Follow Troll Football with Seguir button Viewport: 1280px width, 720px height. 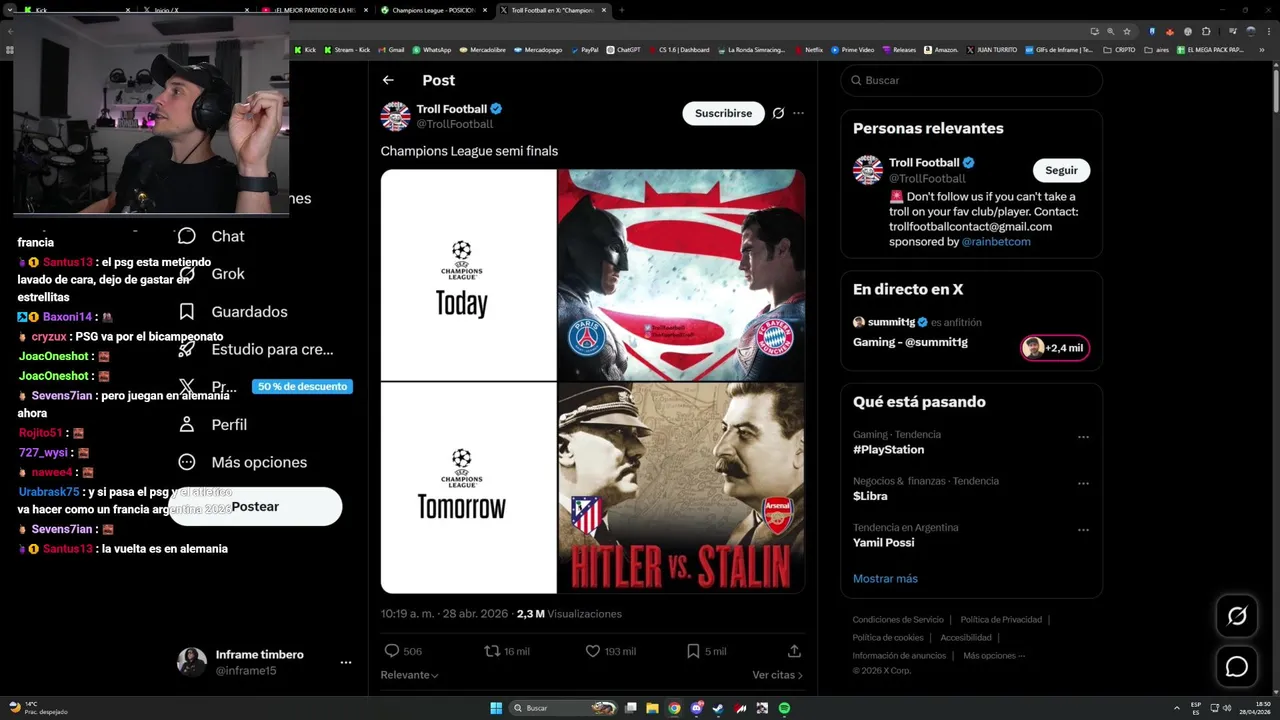point(1061,170)
